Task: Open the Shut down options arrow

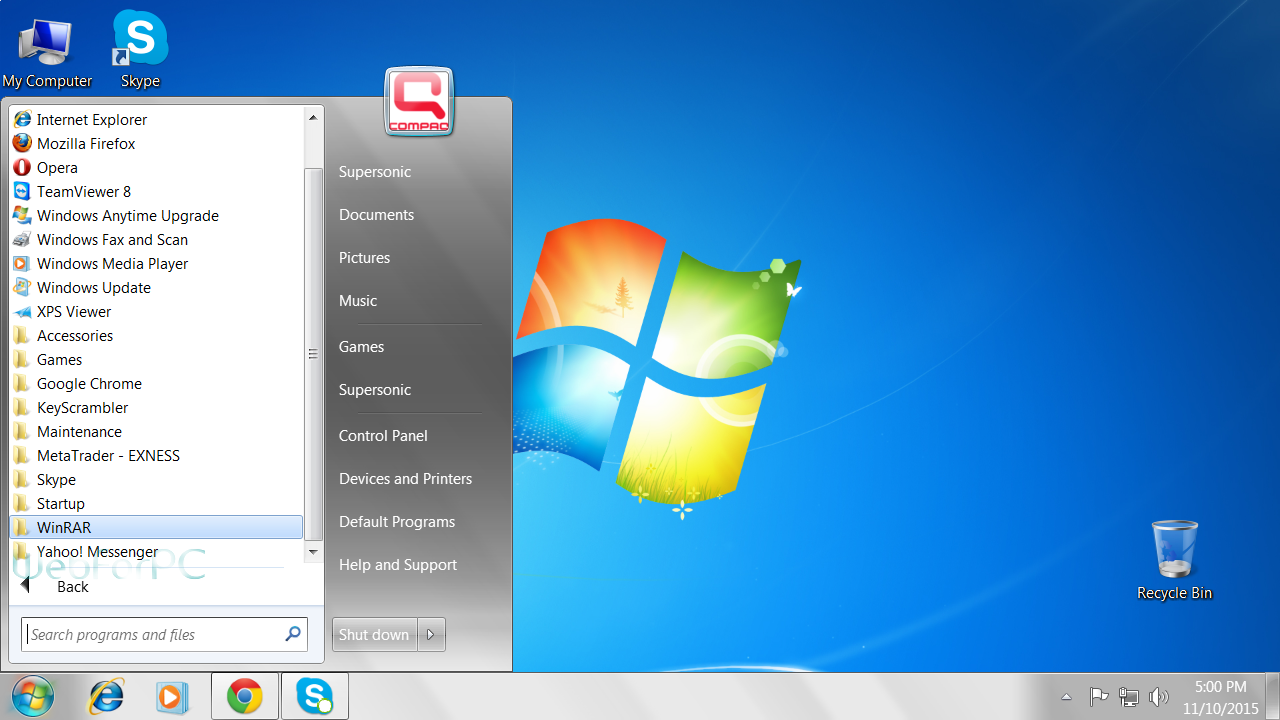Action: [x=430, y=634]
